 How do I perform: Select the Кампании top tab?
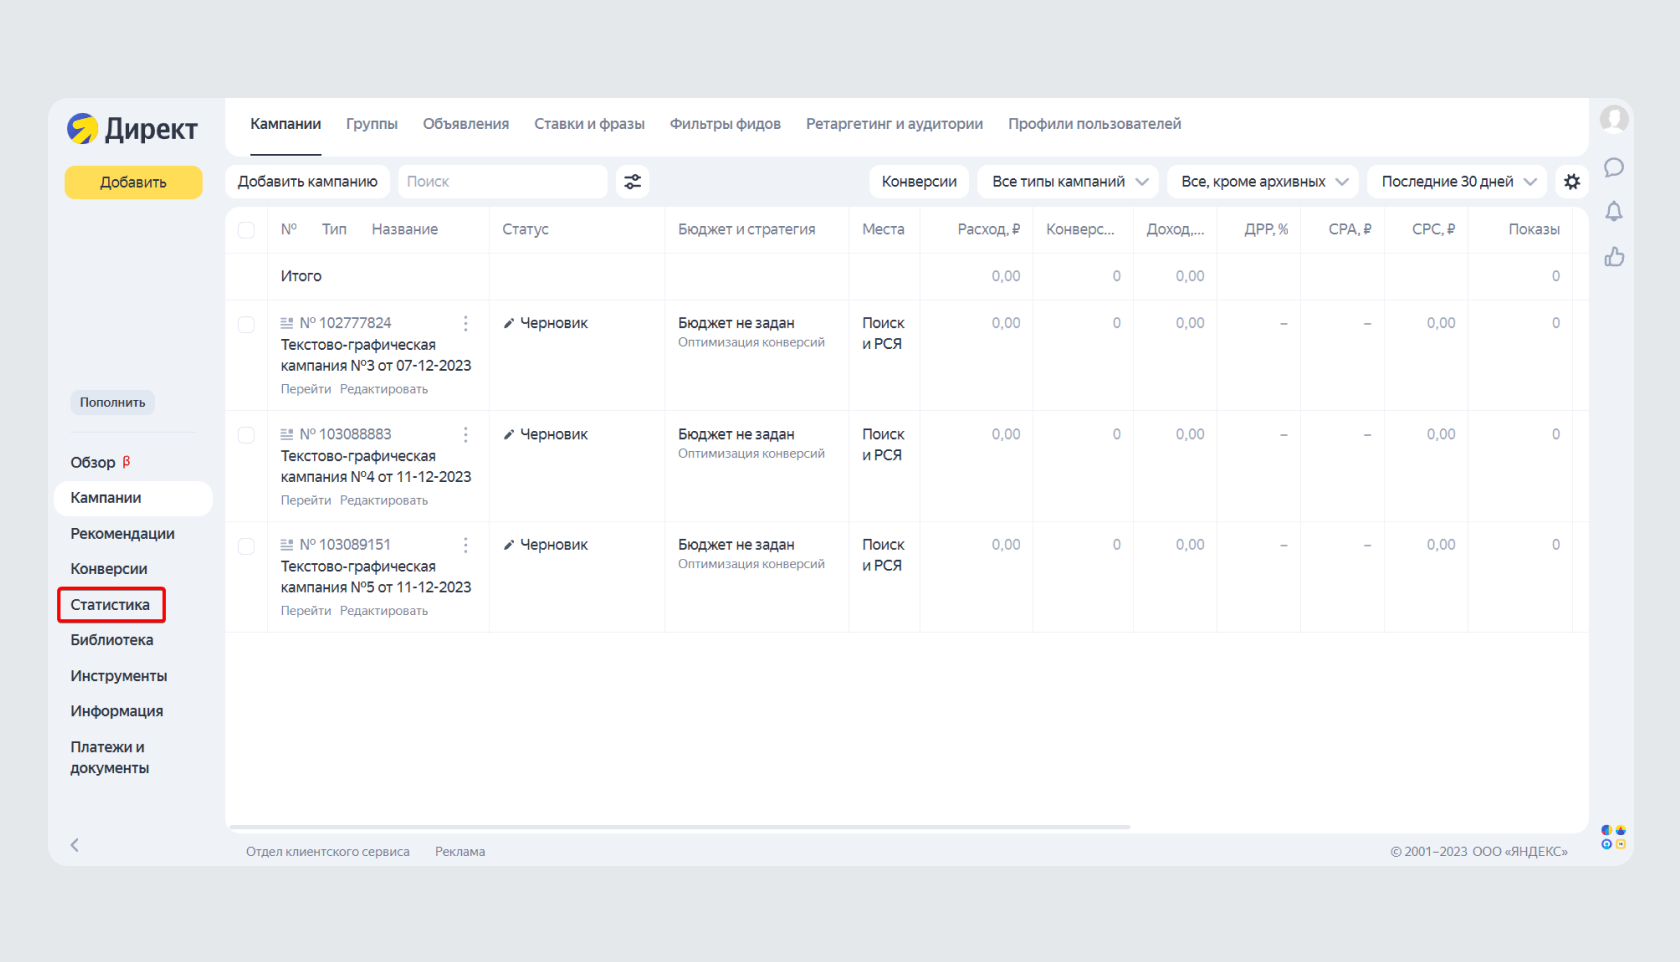[286, 124]
